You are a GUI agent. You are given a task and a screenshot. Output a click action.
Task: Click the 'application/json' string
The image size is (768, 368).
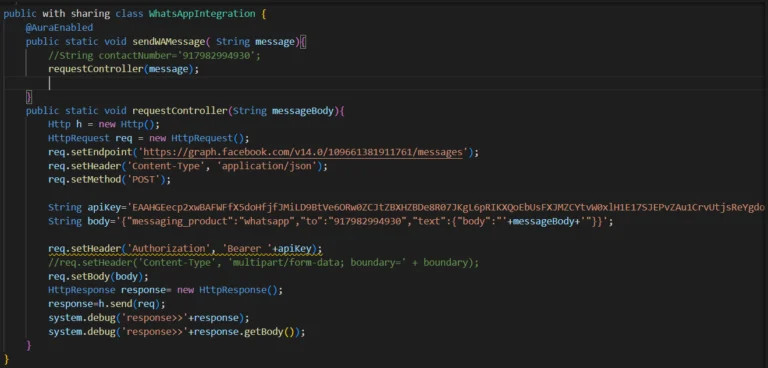tap(267, 166)
